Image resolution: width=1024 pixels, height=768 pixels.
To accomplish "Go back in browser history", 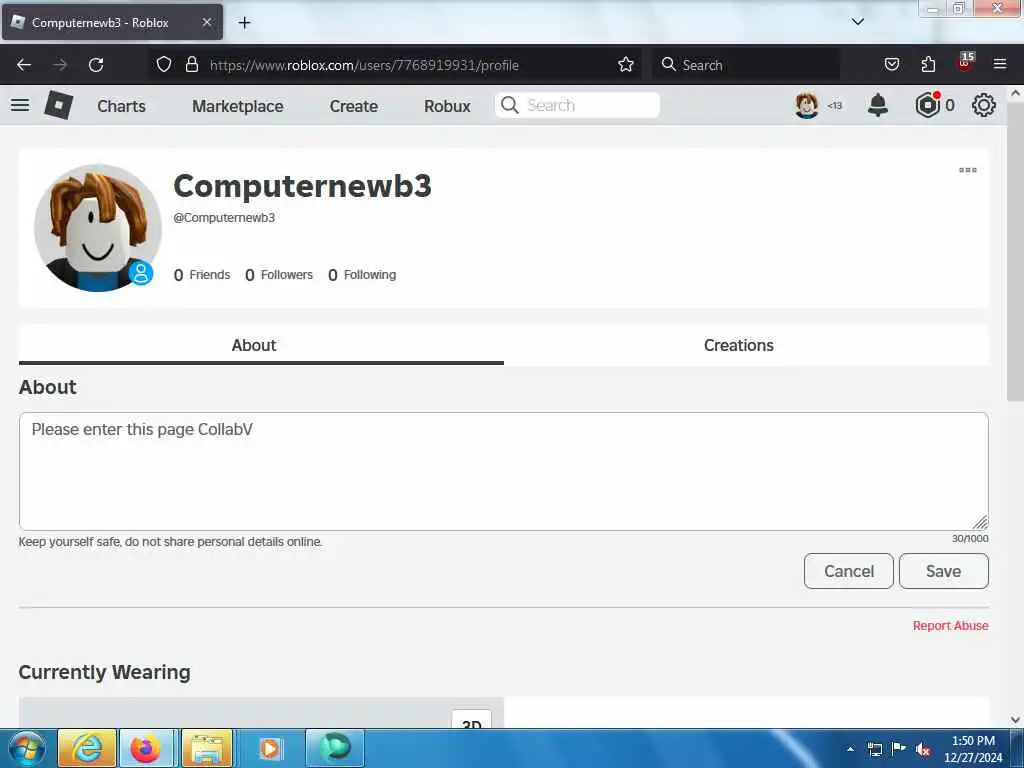I will point(24,65).
